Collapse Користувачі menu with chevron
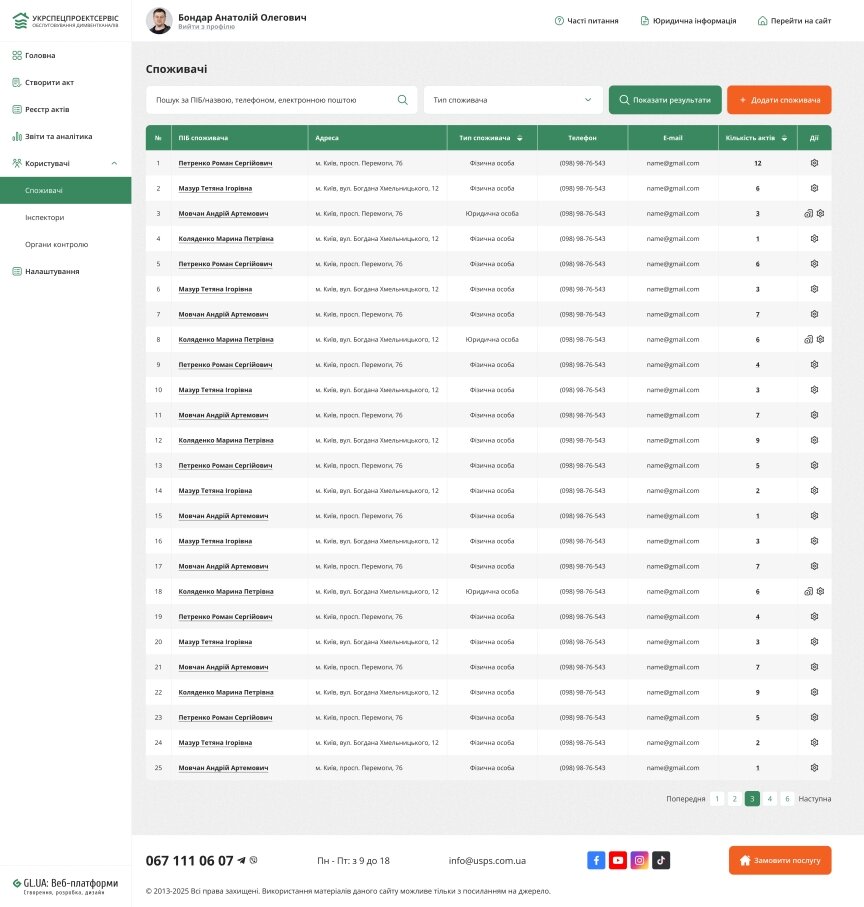 pyautogui.click(x=114, y=163)
